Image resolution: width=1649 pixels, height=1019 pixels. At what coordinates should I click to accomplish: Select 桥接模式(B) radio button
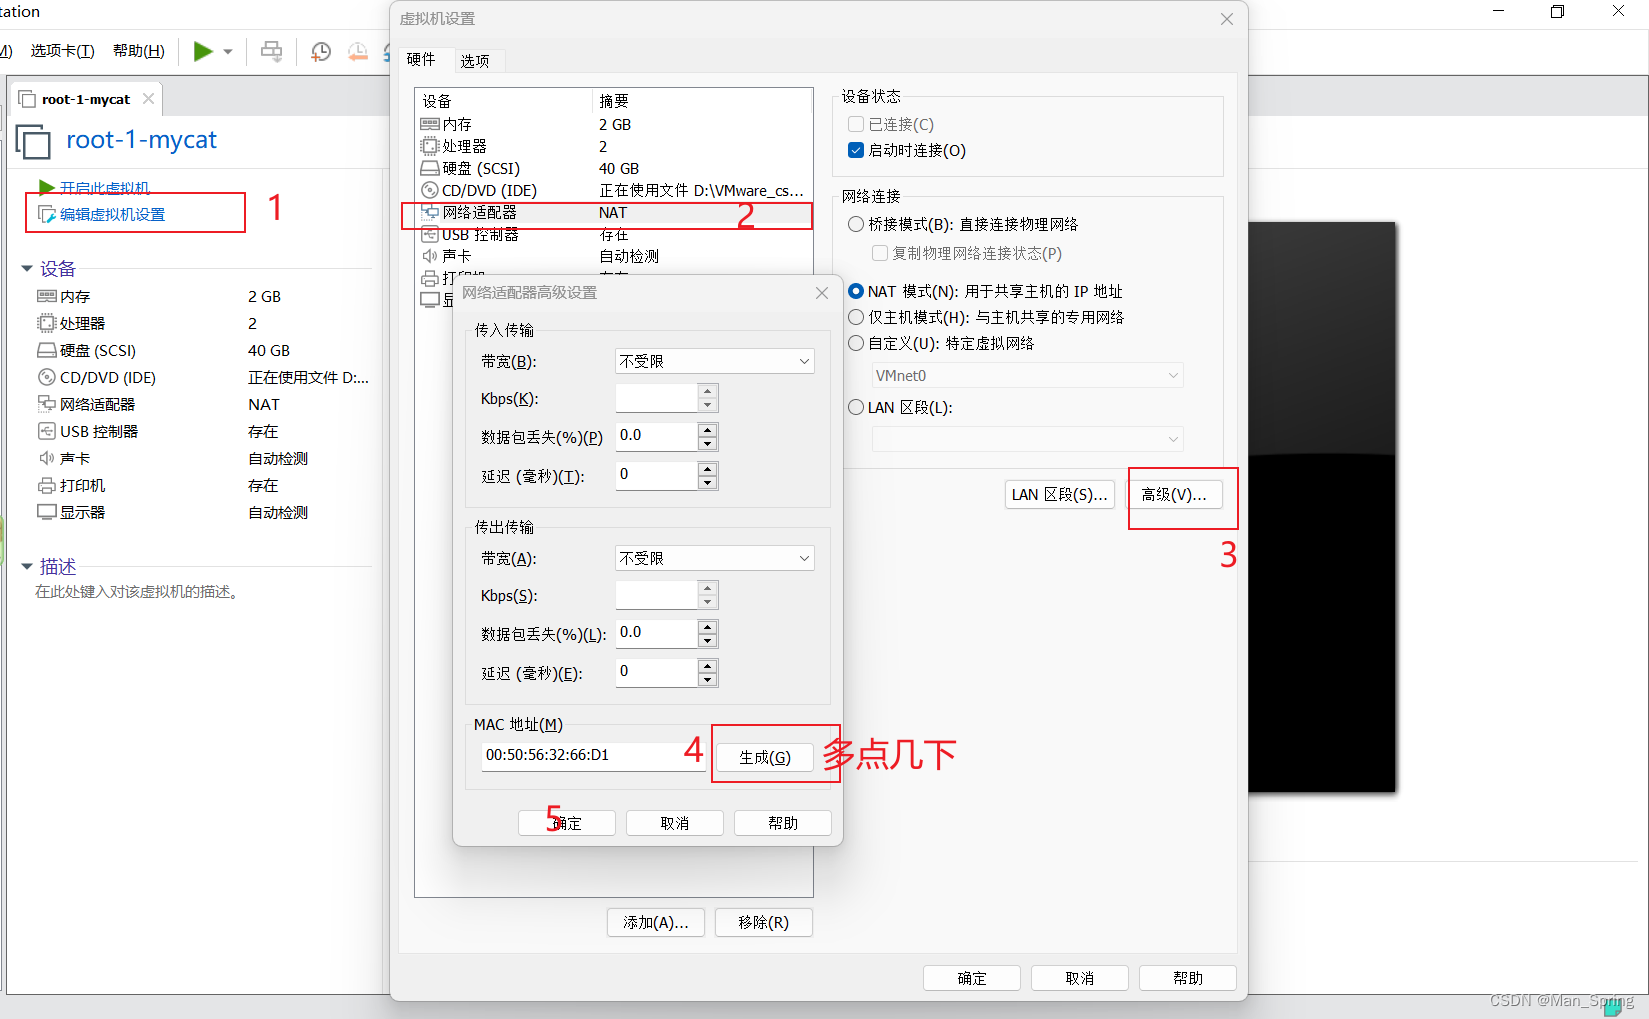coord(856,224)
